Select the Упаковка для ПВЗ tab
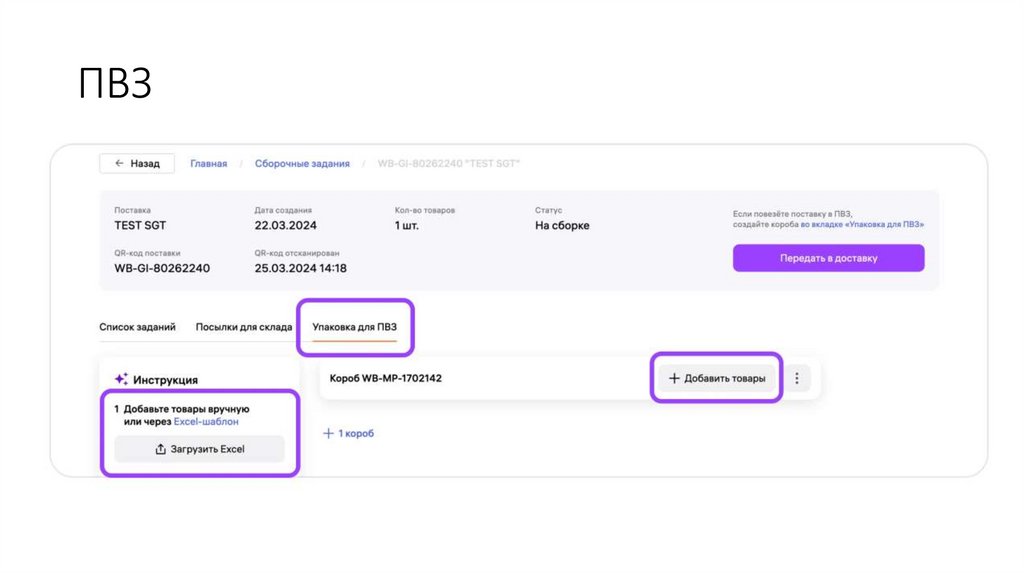This screenshot has width=1024, height=574. coord(355,327)
